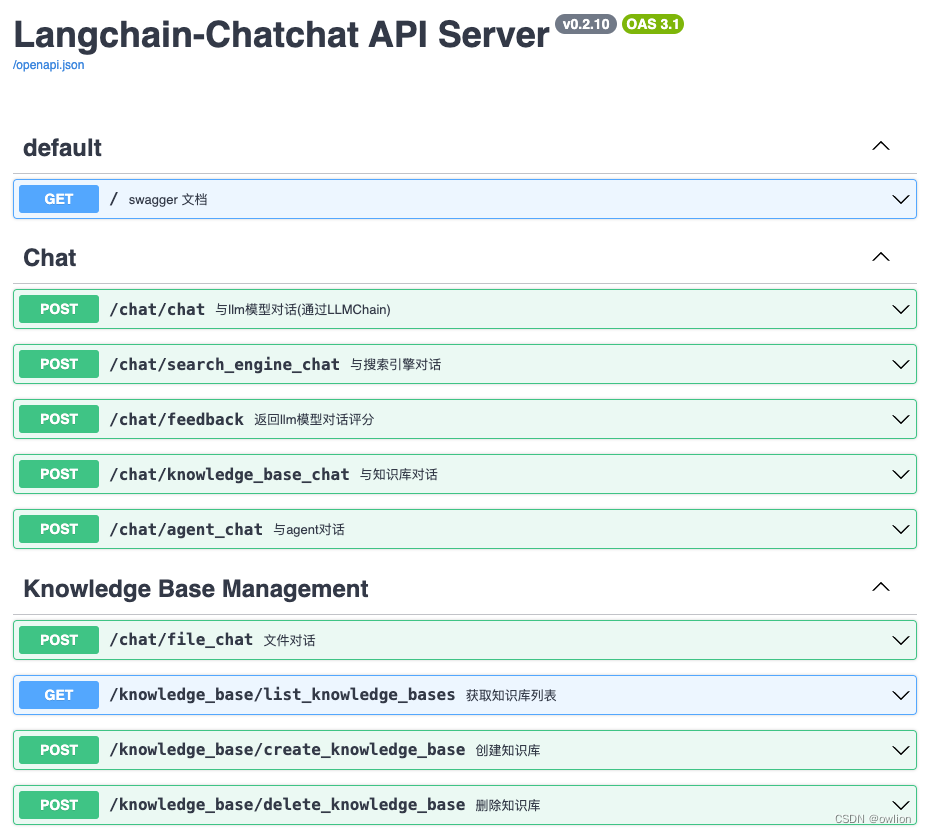Expand the list_knowledge_bases row arrow
This screenshot has width=926, height=833.
pyautogui.click(x=901, y=695)
